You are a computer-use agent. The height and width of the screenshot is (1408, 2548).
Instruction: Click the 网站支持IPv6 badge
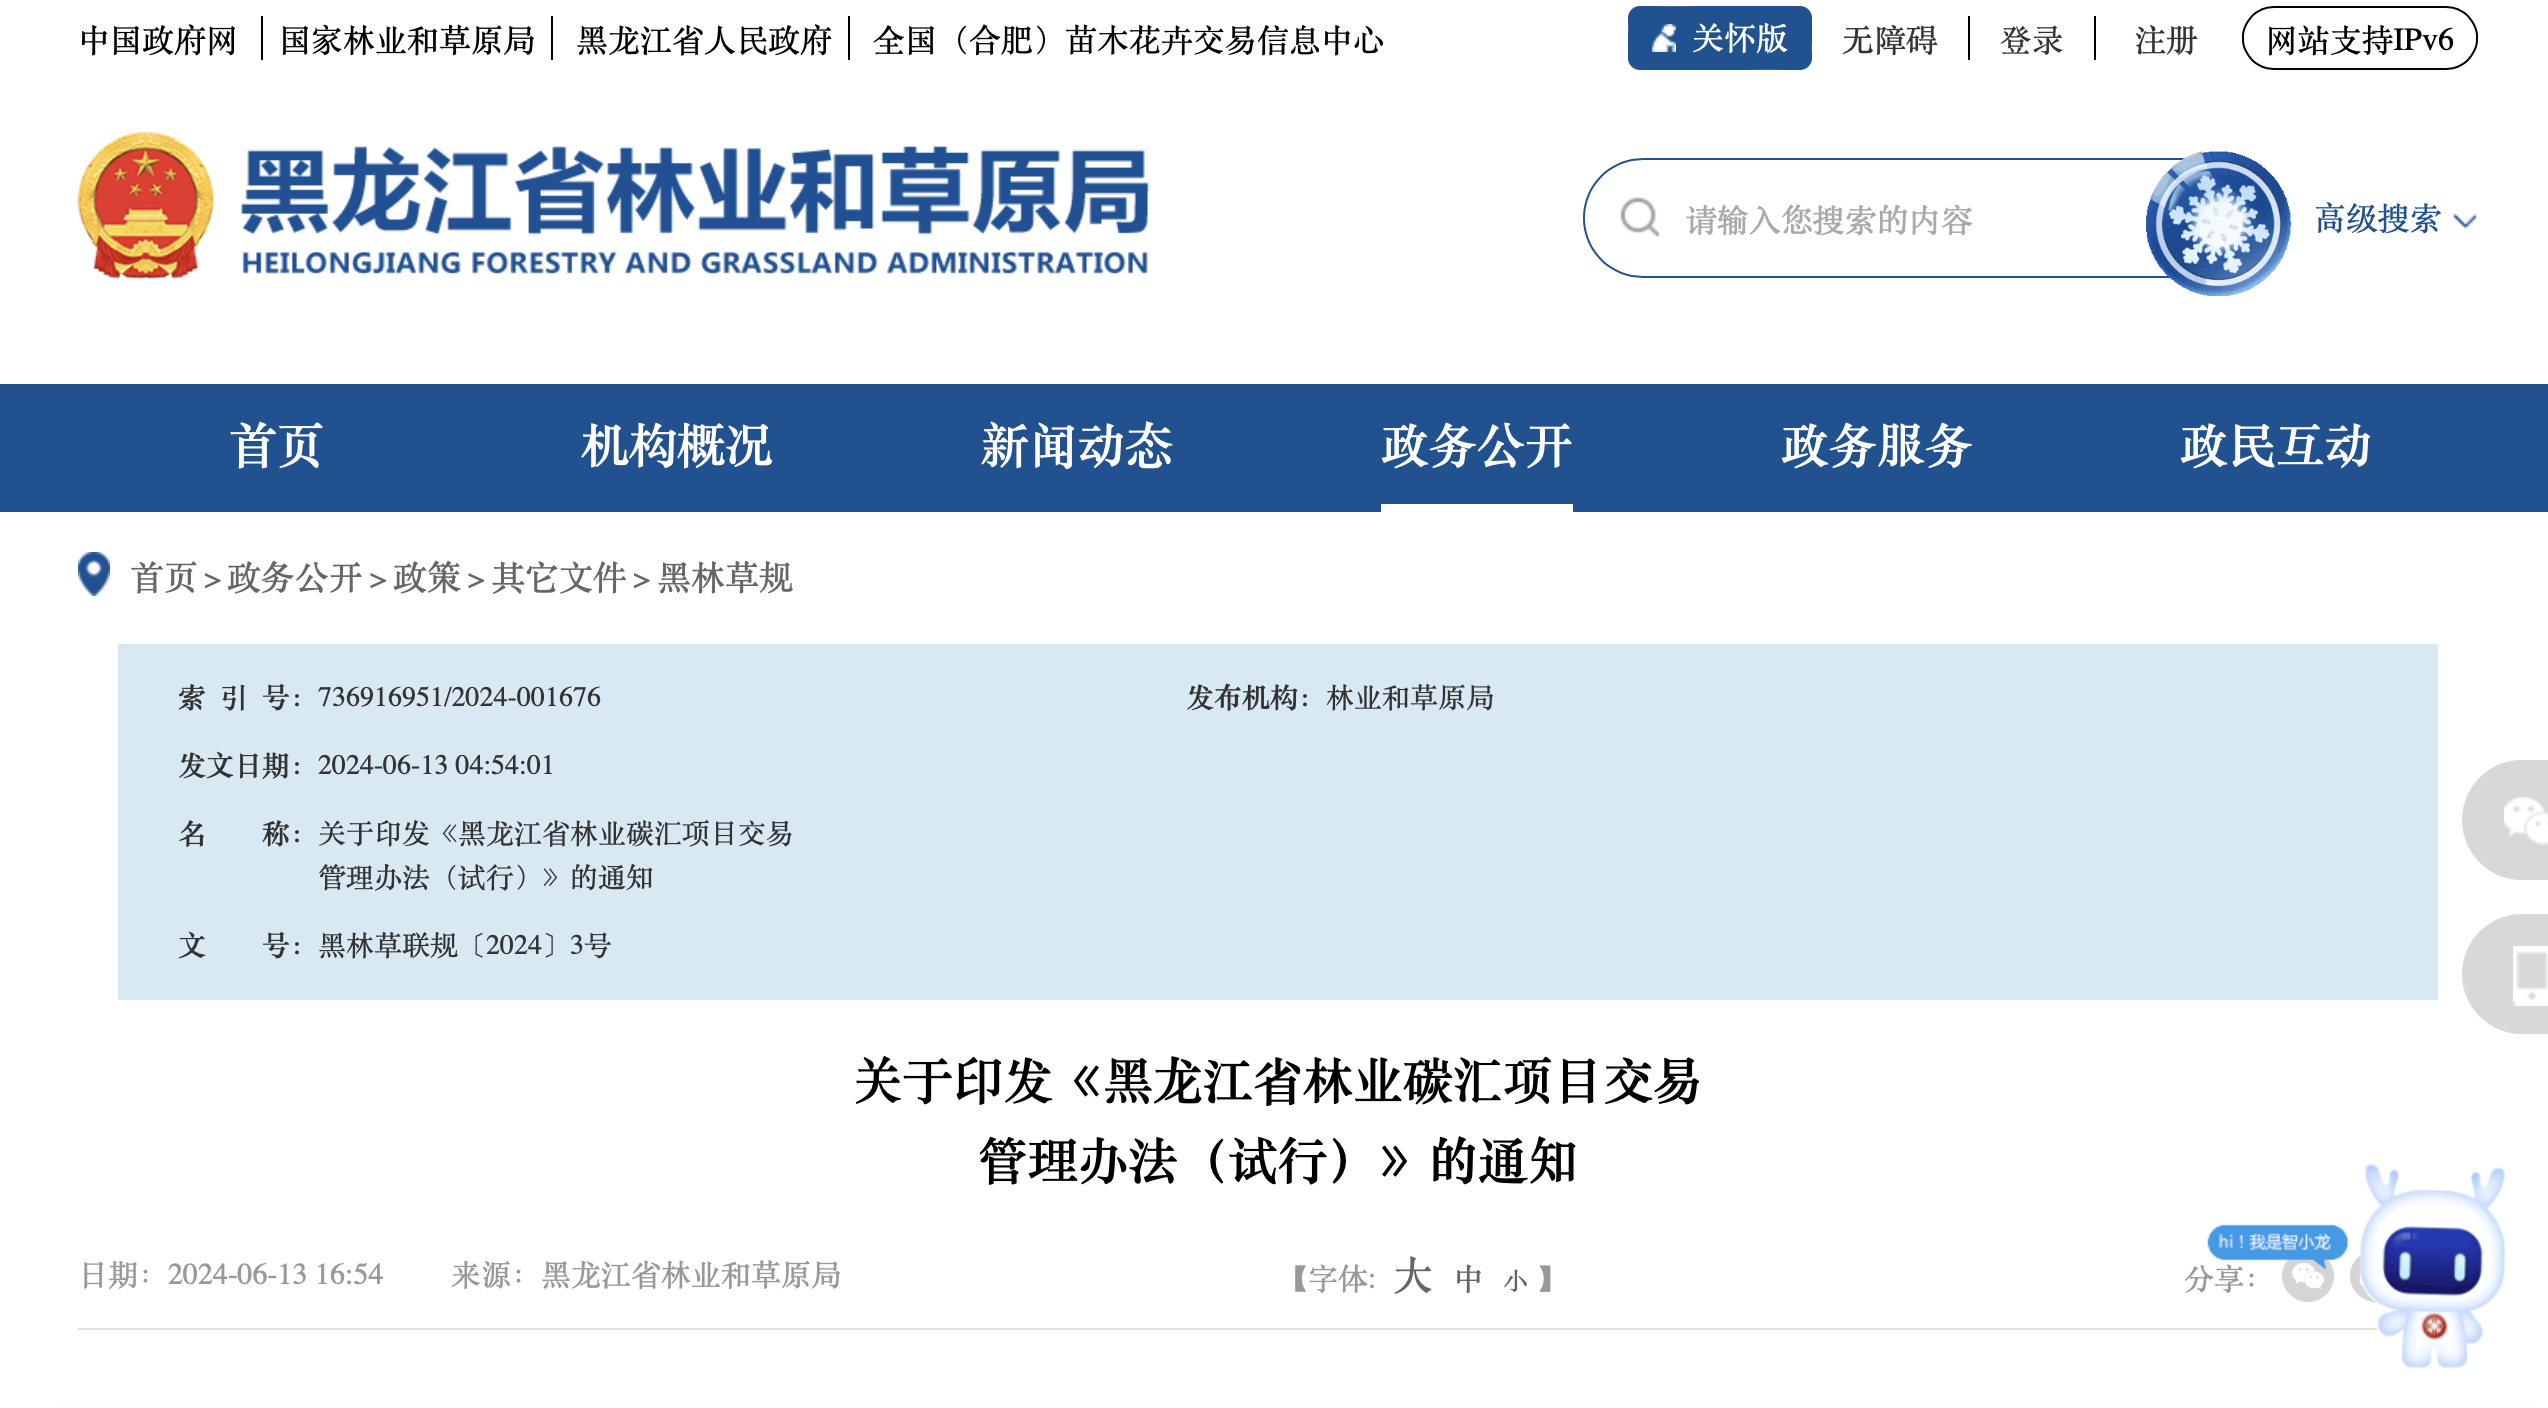point(2359,39)
